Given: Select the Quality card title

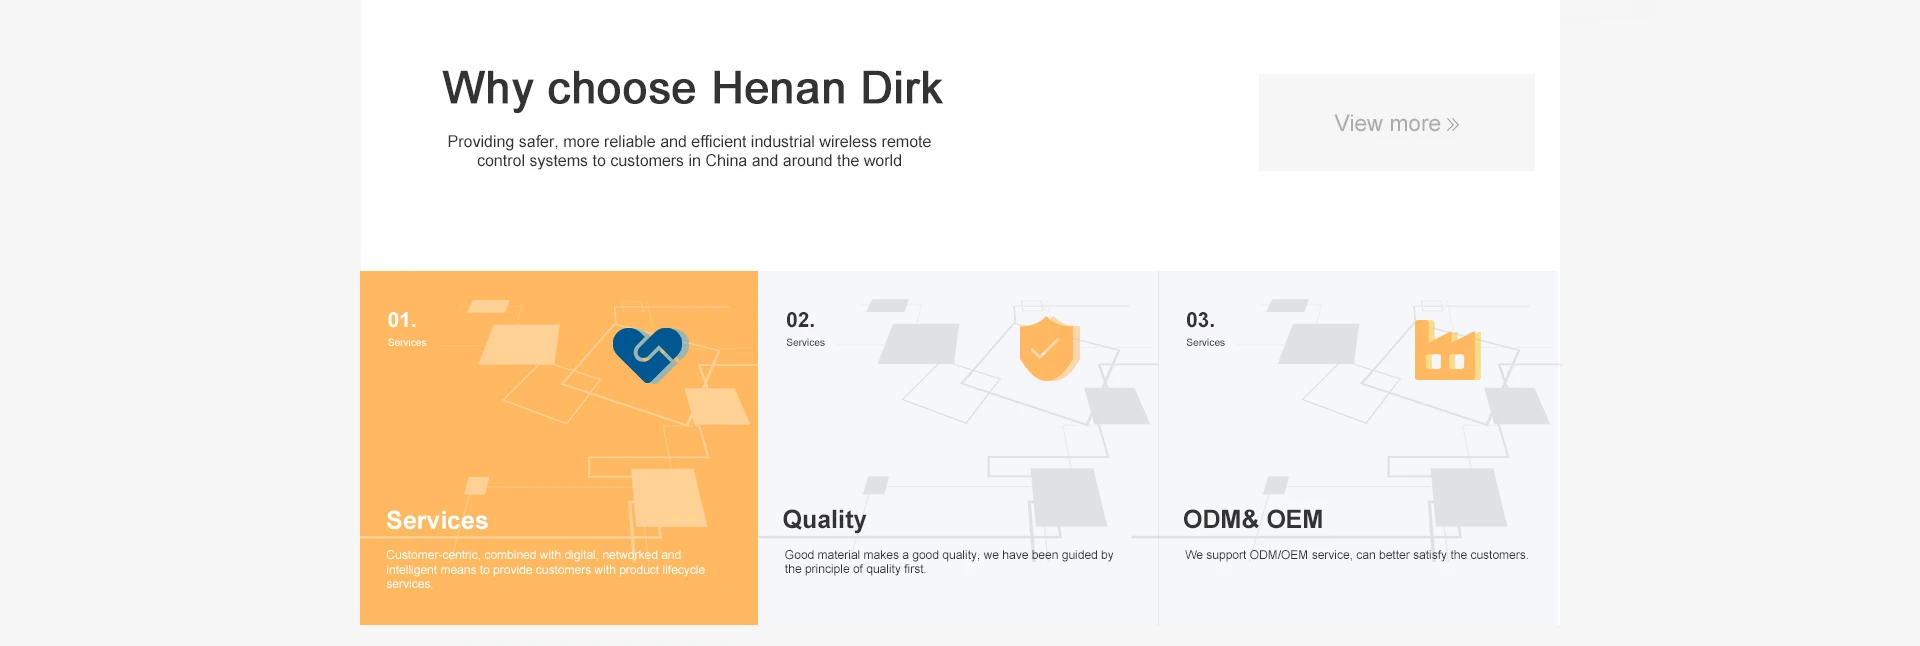Looking at the screenshot, I should (x=824, y=520).
